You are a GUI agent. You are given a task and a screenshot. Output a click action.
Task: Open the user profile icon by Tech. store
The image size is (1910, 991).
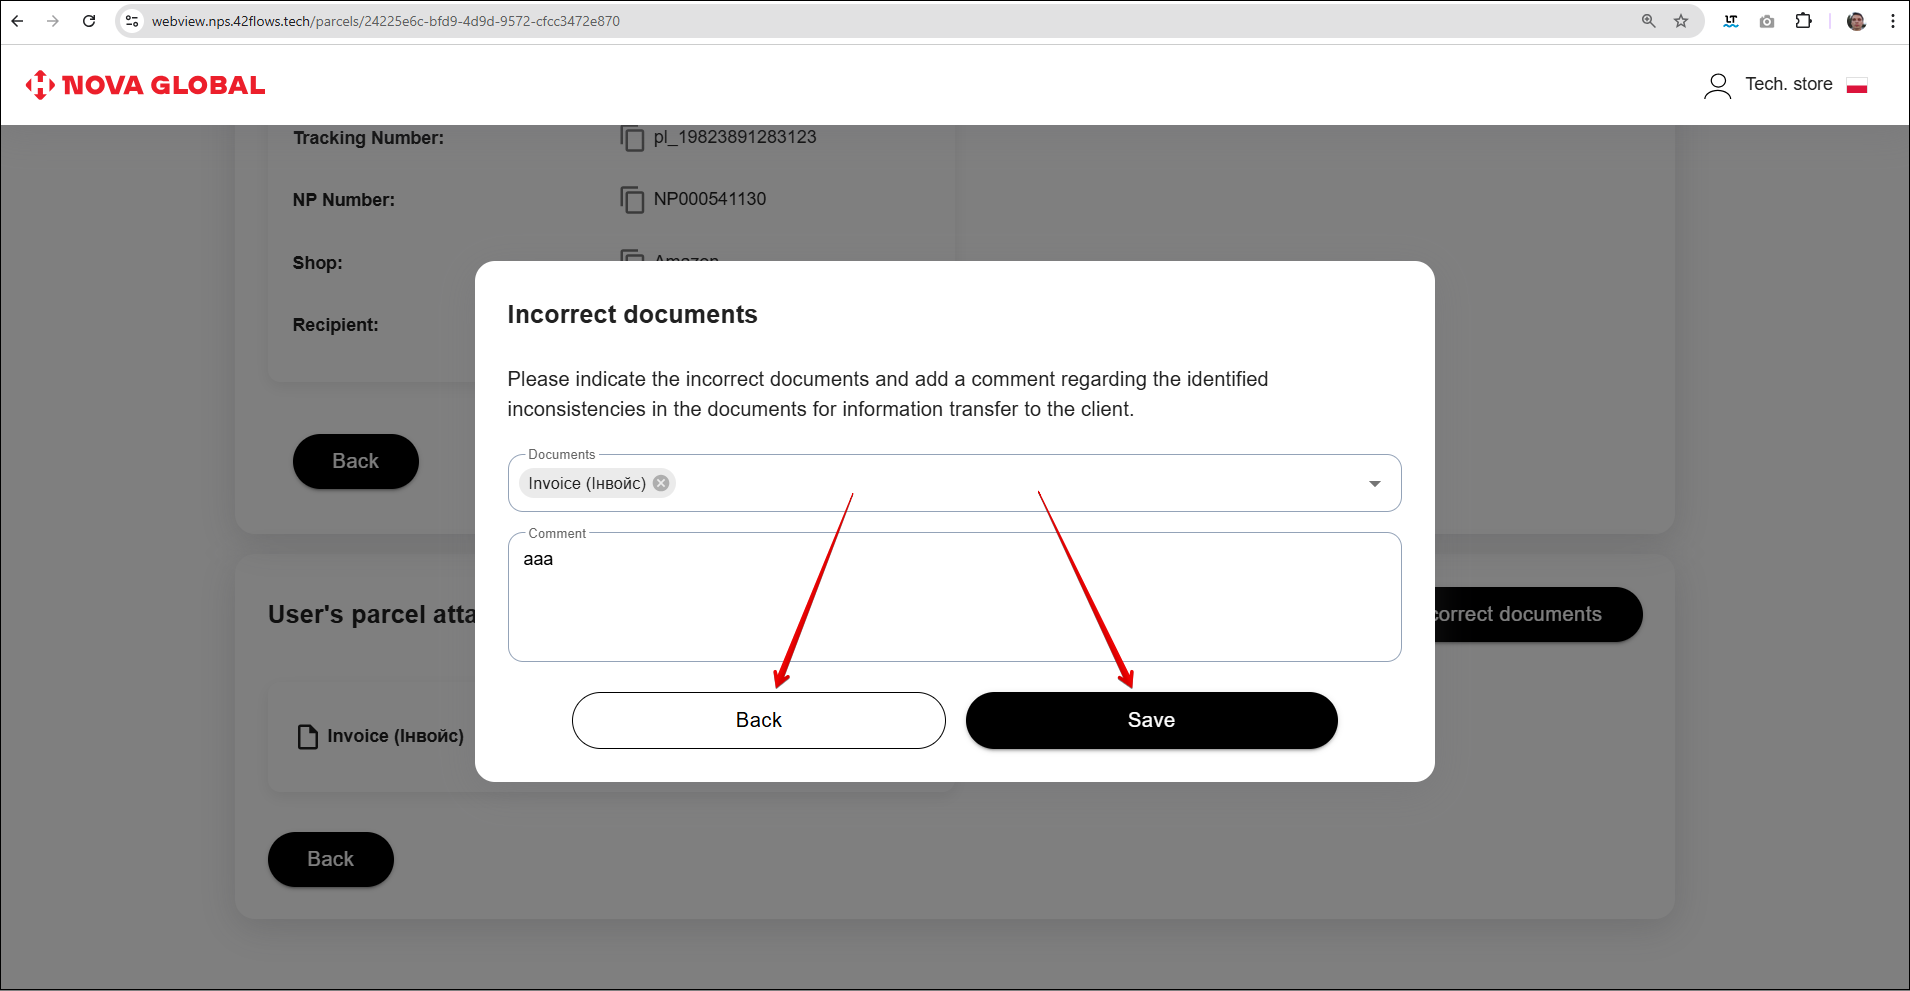pos(1717,86)
